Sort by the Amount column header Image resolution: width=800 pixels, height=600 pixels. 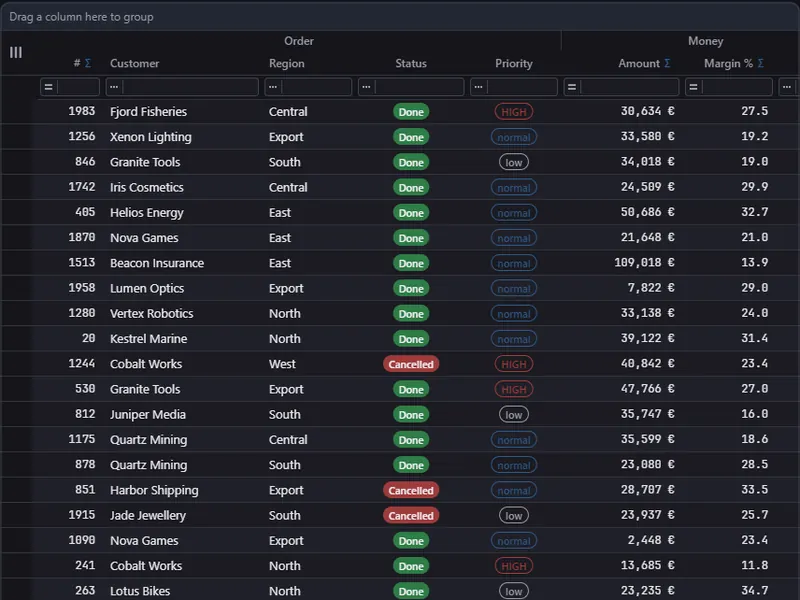pyautogui.click(x=639, y=63)
